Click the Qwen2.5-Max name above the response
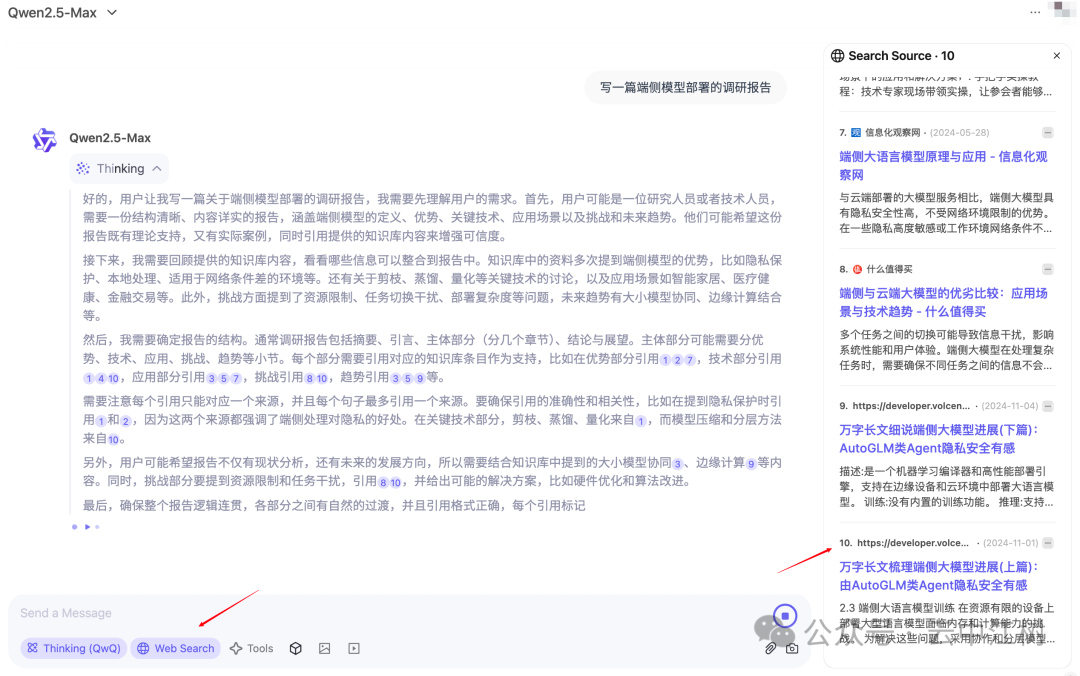1080x676 pixels. pyautogui.click(x=110, y=138)
